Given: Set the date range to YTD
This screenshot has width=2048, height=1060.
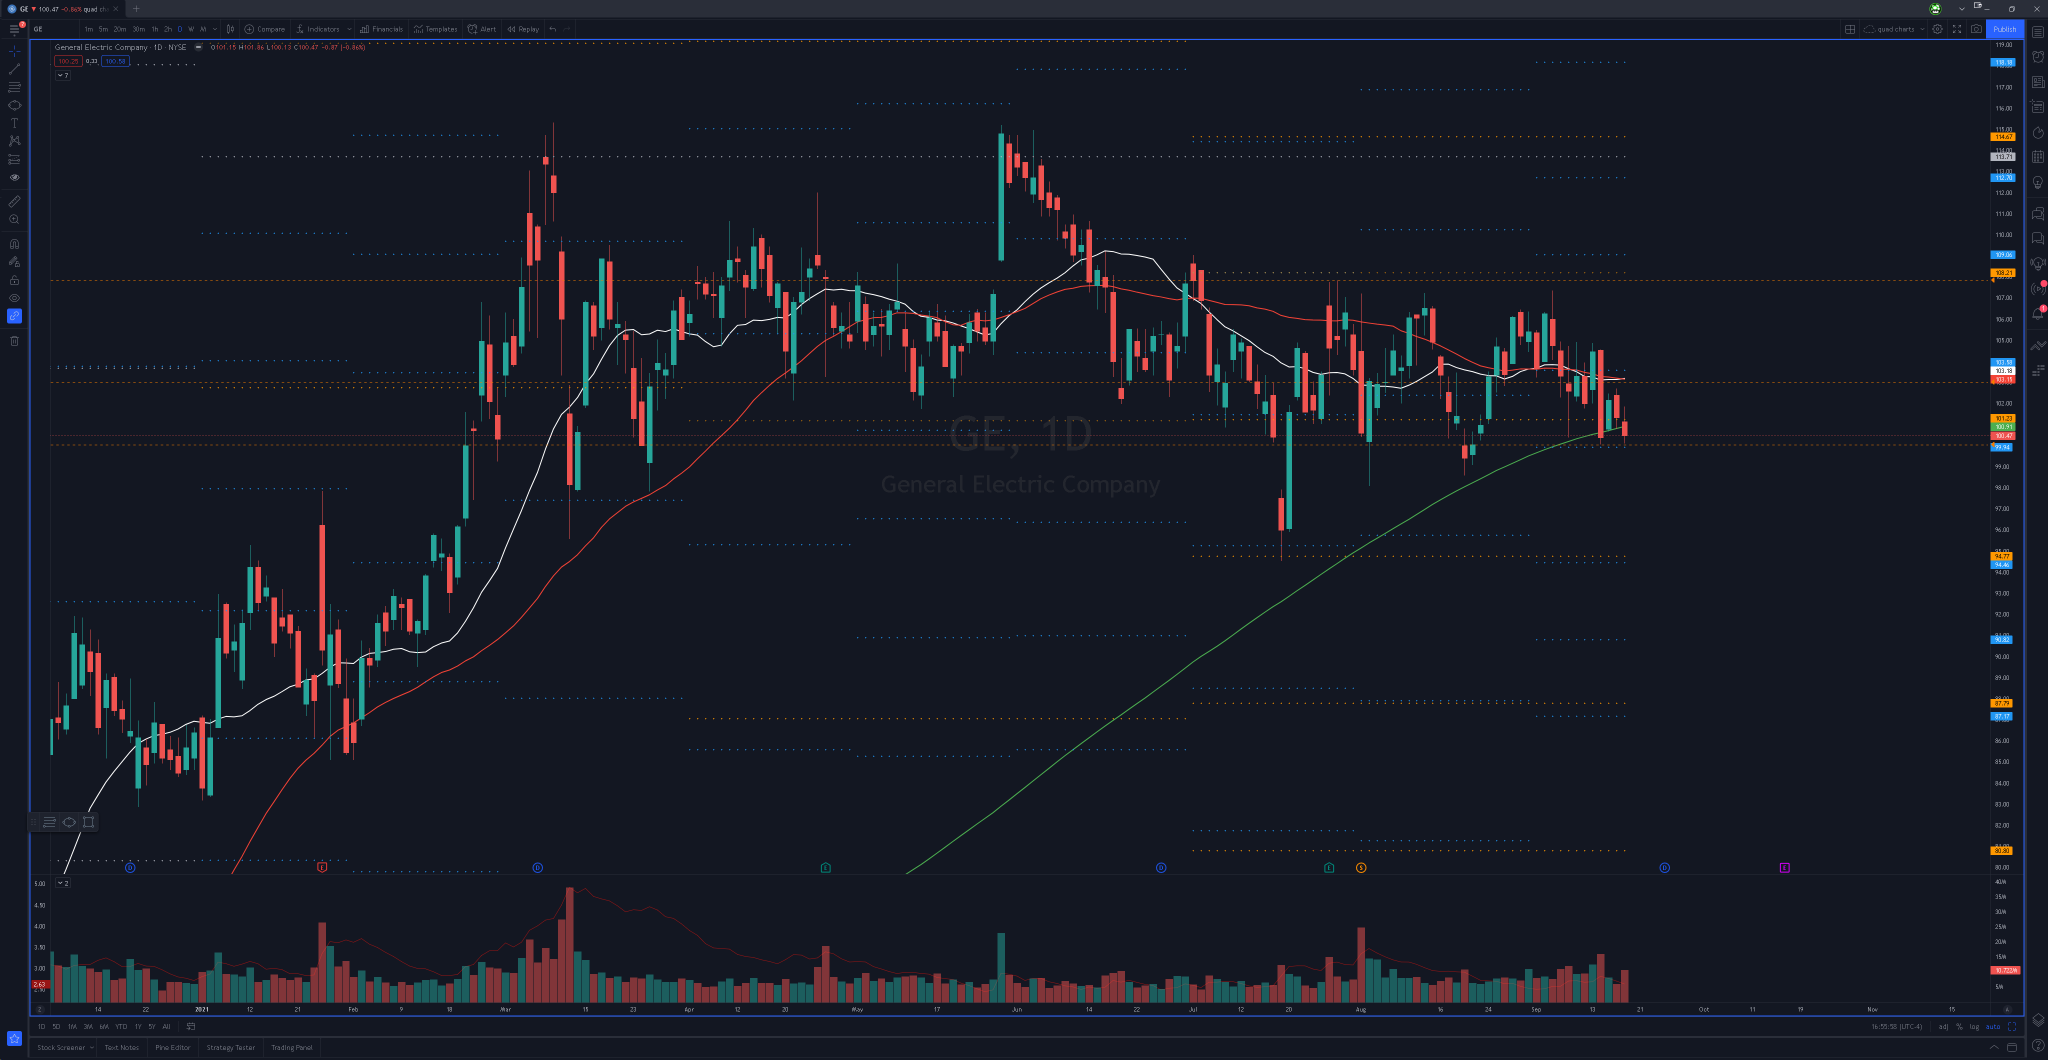Looking at the screenshot, I should click(x=121, y=1026).
